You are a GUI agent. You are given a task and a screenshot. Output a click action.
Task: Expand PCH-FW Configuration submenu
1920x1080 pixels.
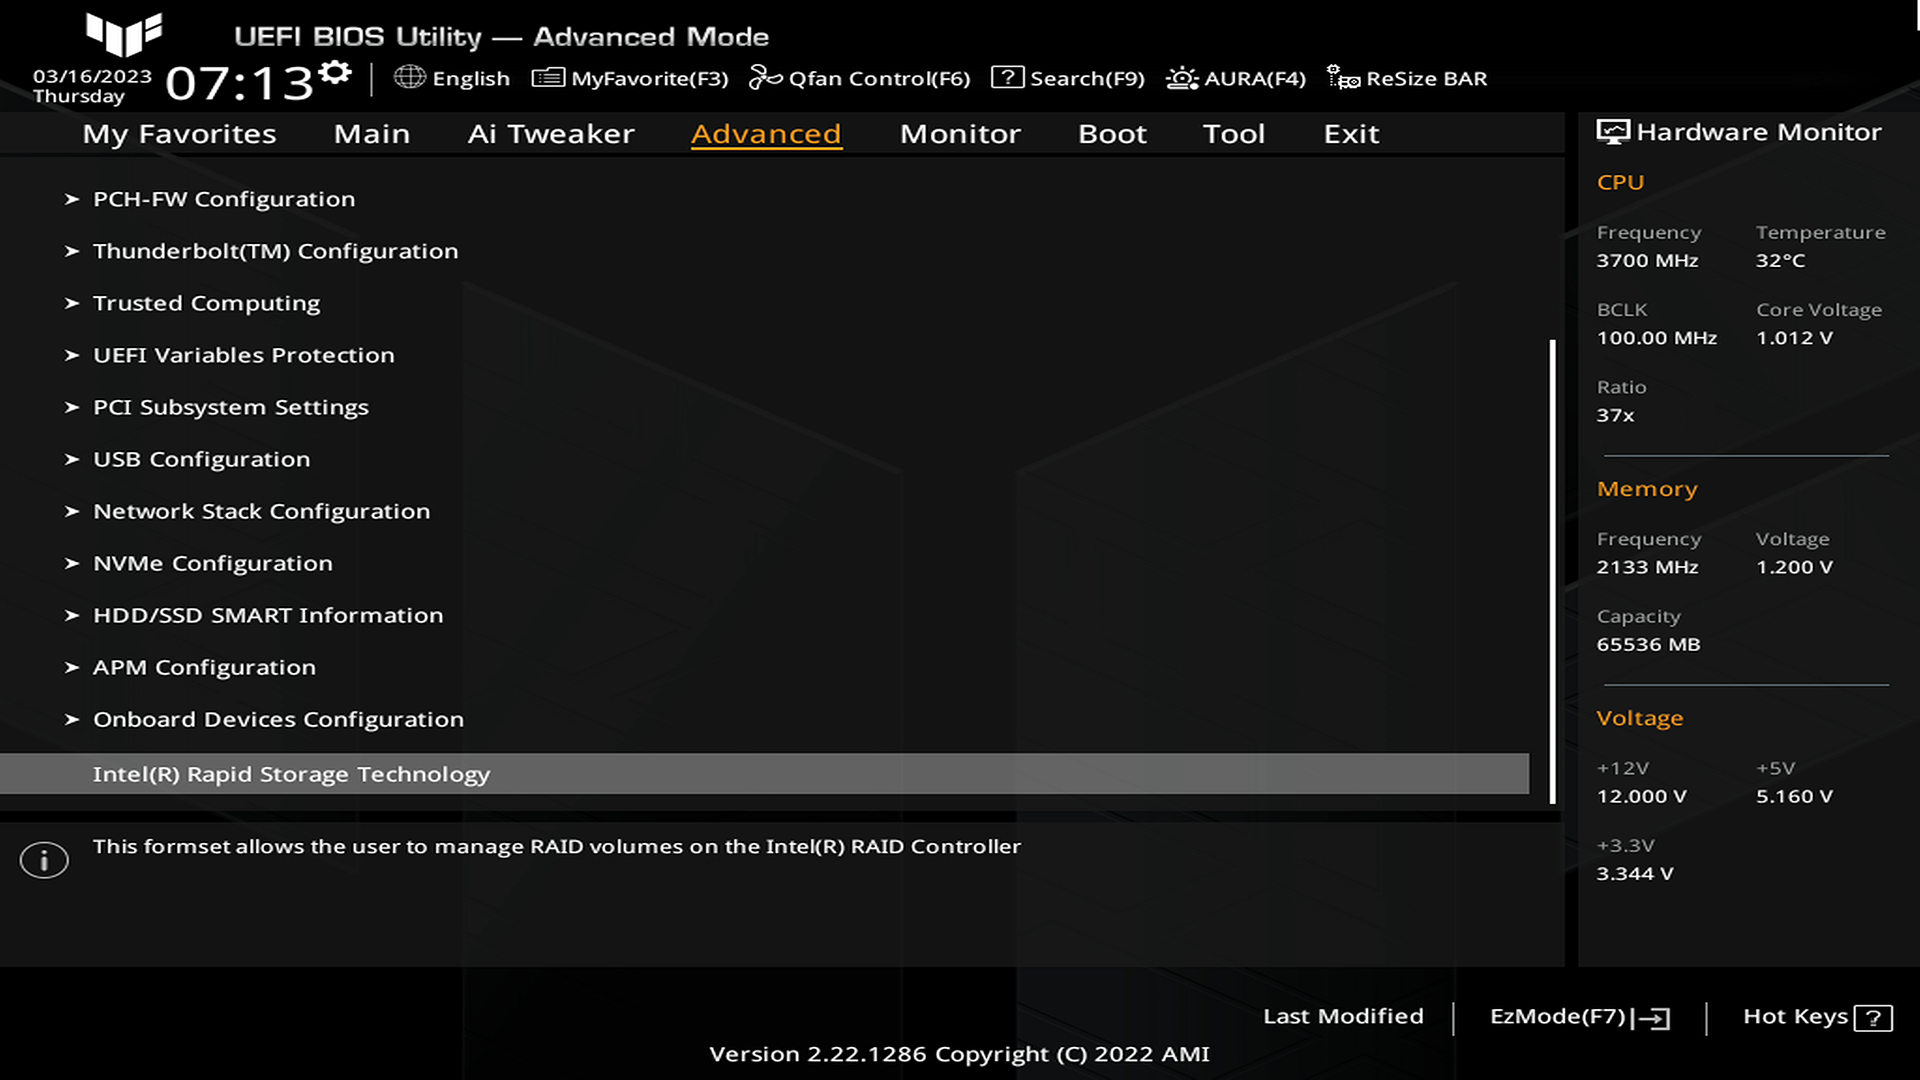click(x=223, y=199)
